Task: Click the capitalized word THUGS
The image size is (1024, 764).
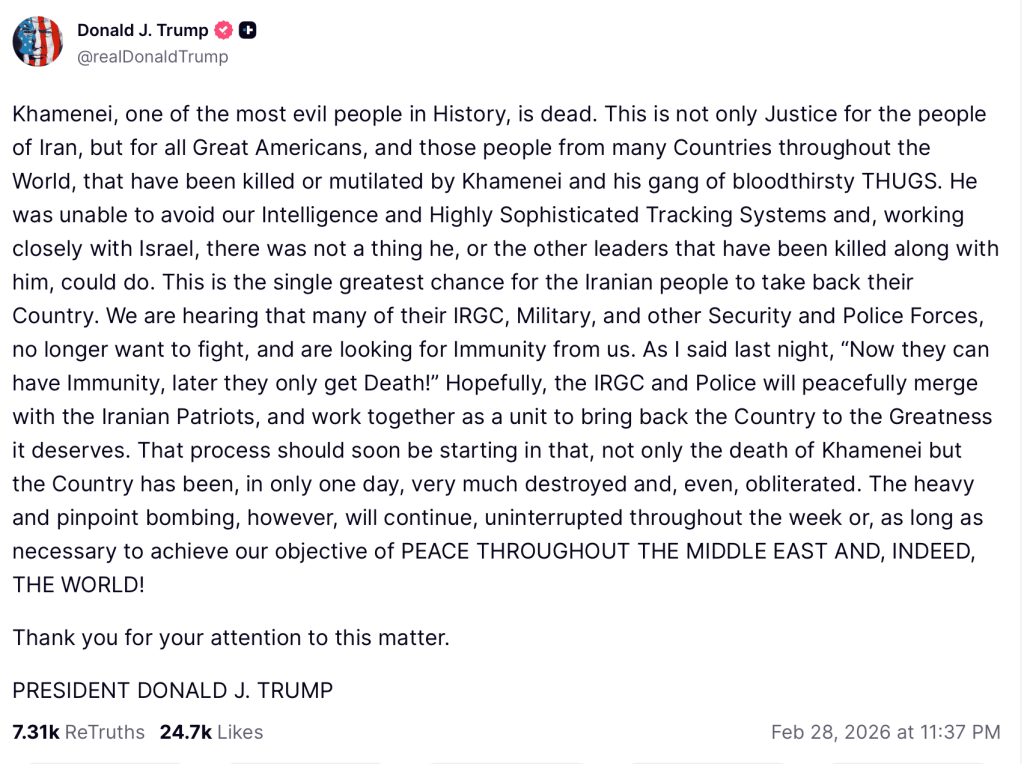Action: [x=901, y=182]
